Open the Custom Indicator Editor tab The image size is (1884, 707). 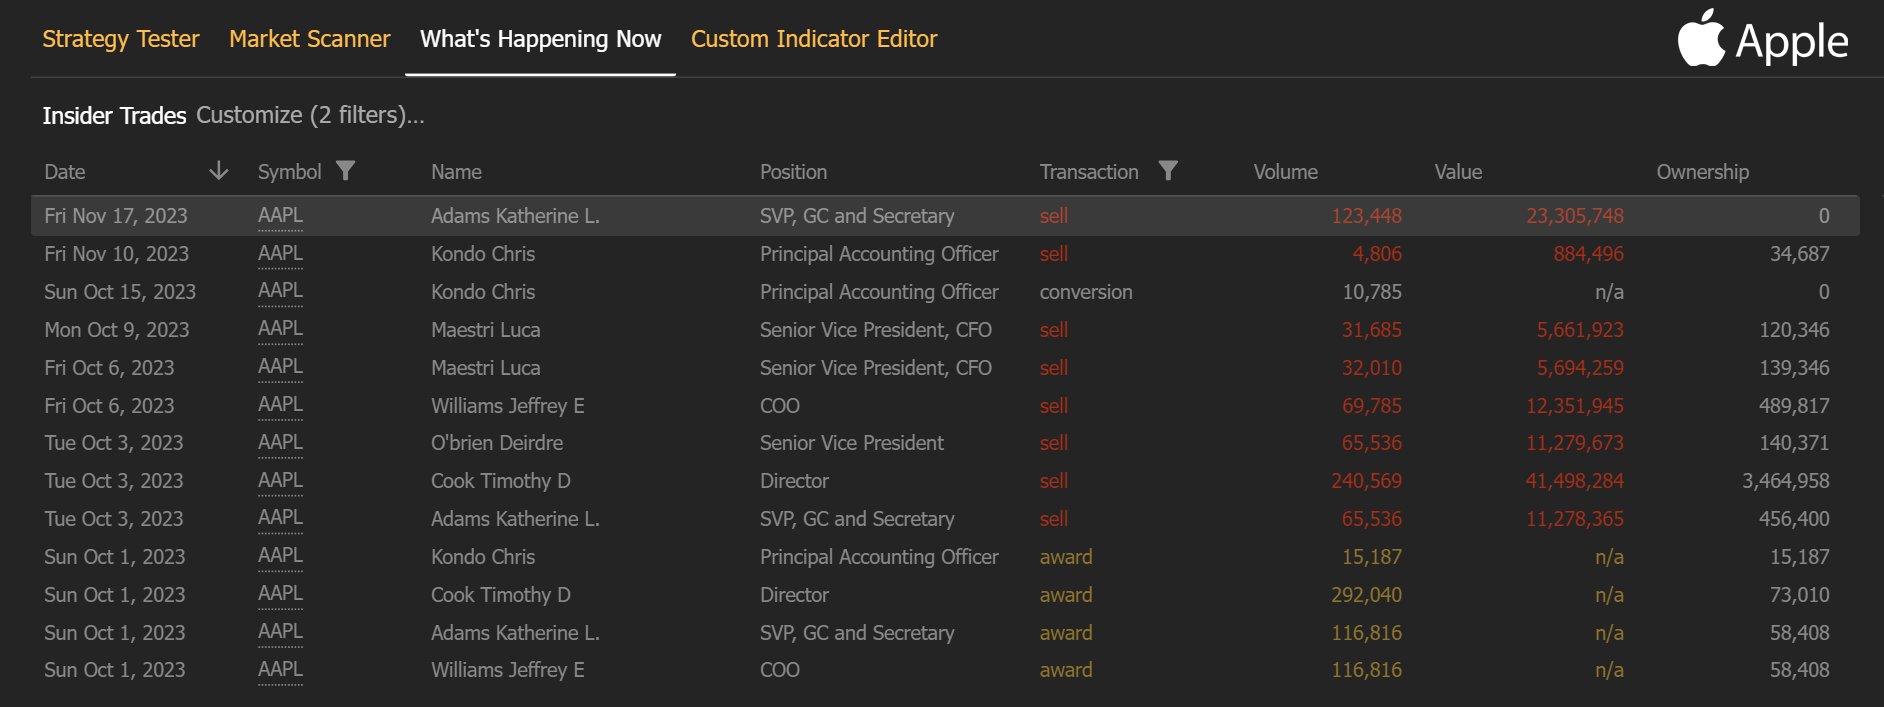[814, 39]
